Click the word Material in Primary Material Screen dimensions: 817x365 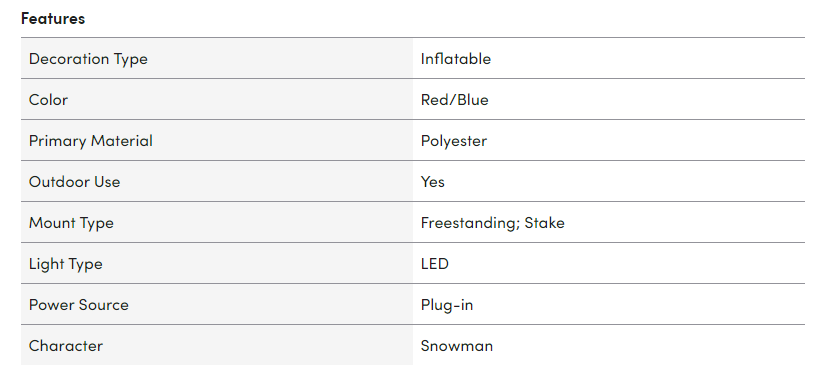pyautogui.click(x=121, y=141)
